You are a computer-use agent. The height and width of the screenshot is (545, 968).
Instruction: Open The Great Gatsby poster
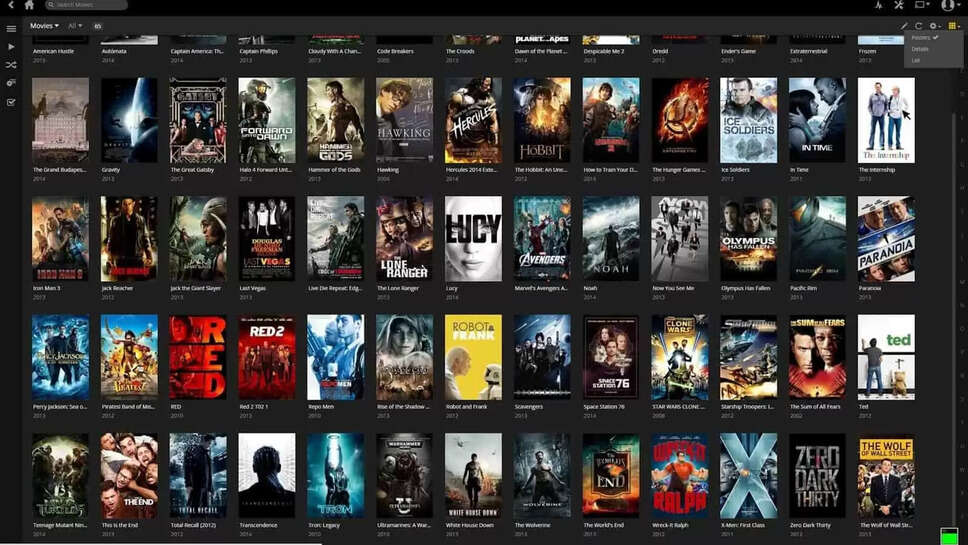click(198, 120)
